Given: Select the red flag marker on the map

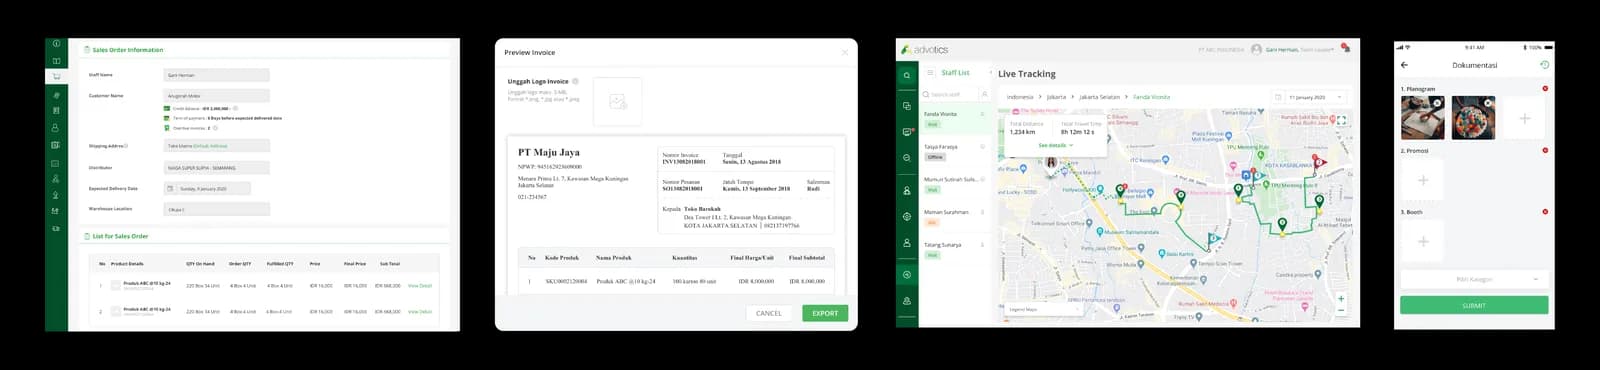Looking at the screenshot, I should (x=1319, y=162).
